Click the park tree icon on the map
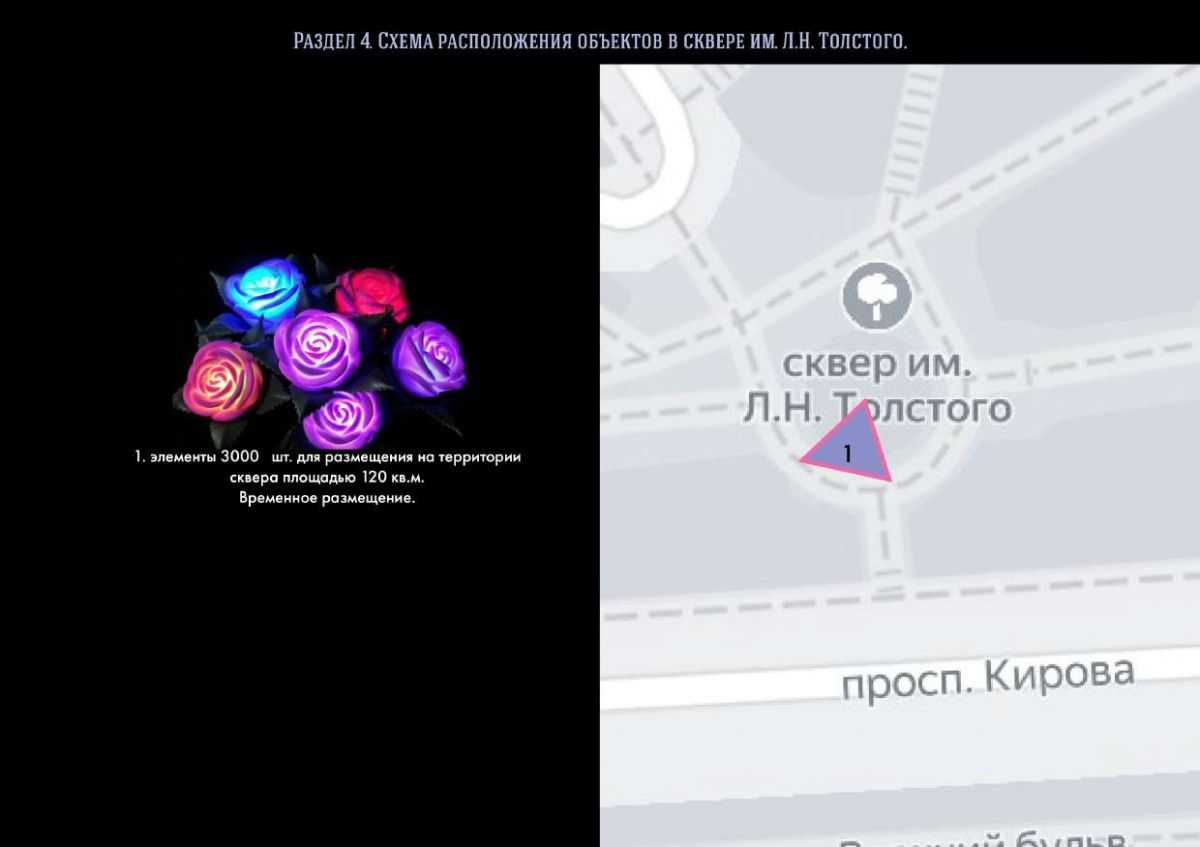Image resolution: width=1200 pixels, height=847 pixels. pos(877,296)
